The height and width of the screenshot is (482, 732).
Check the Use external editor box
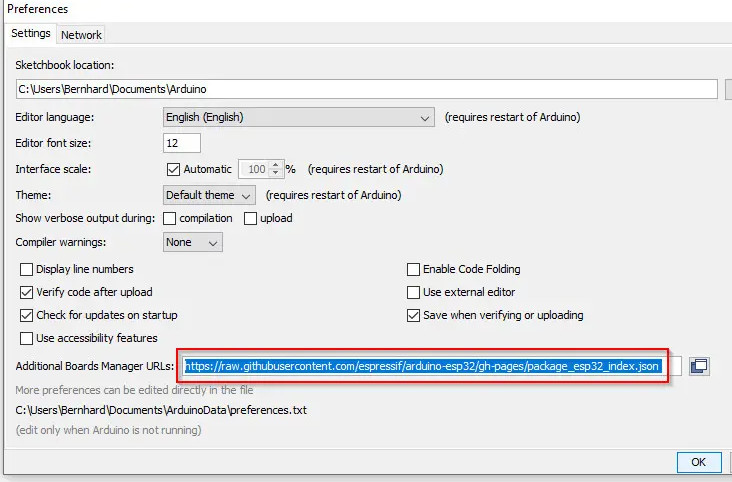click(414, 292)
